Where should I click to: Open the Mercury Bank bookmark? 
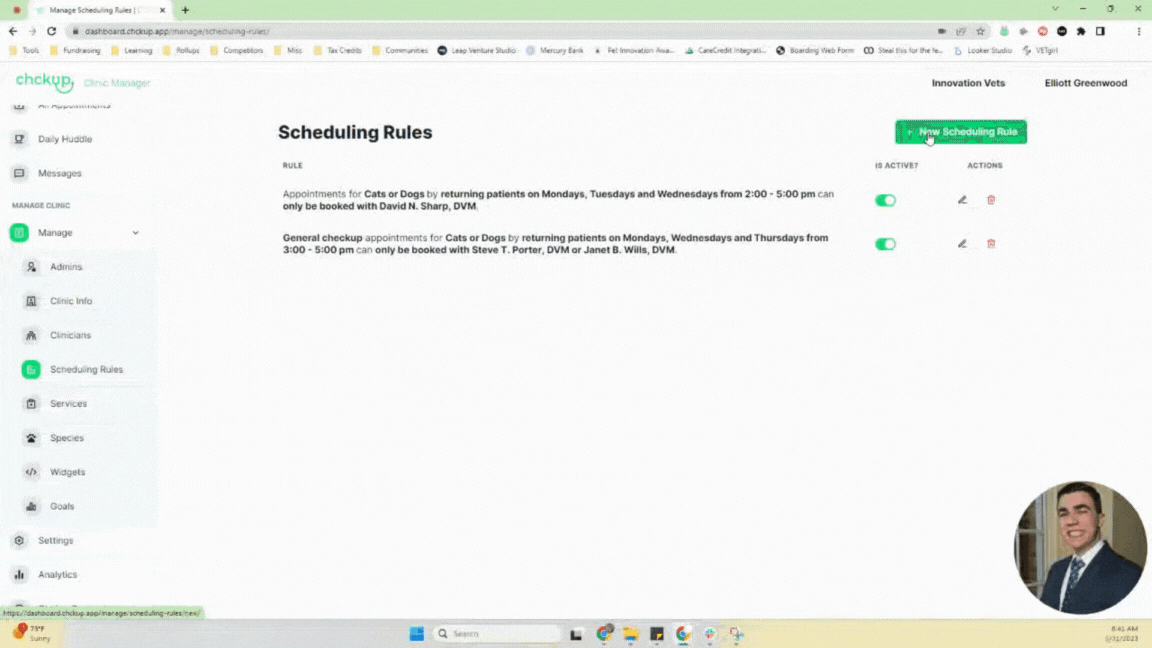point(555,51)
